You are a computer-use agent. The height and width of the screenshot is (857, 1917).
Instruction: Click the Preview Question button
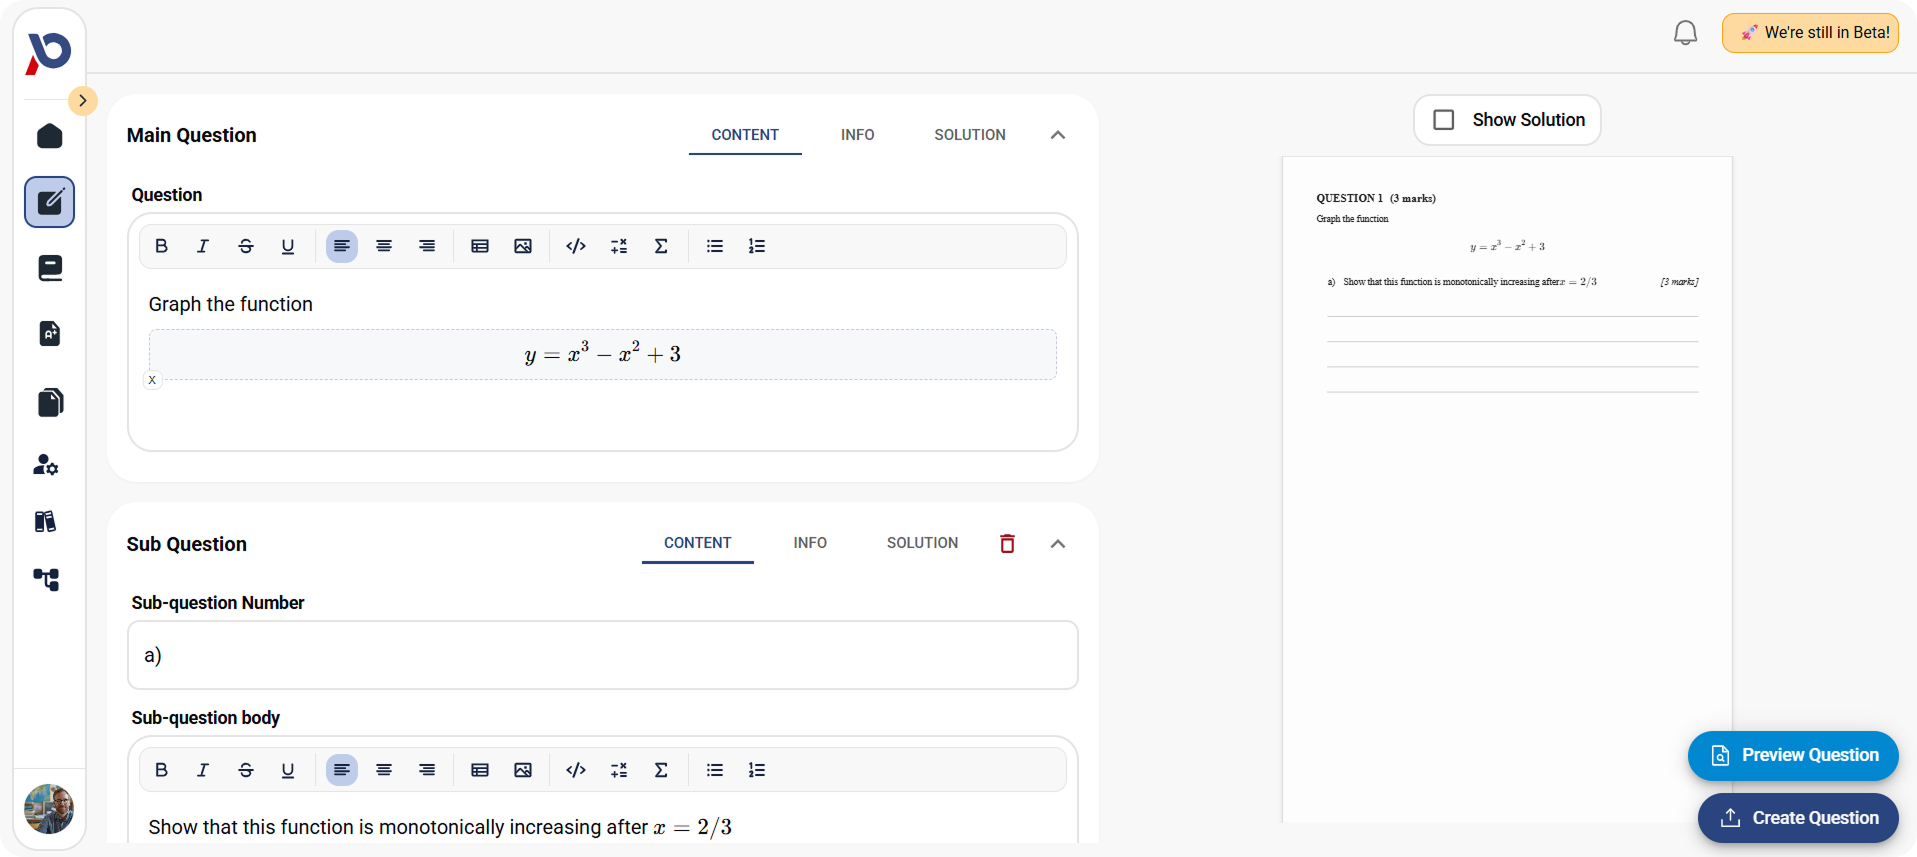click(1792, 755)
